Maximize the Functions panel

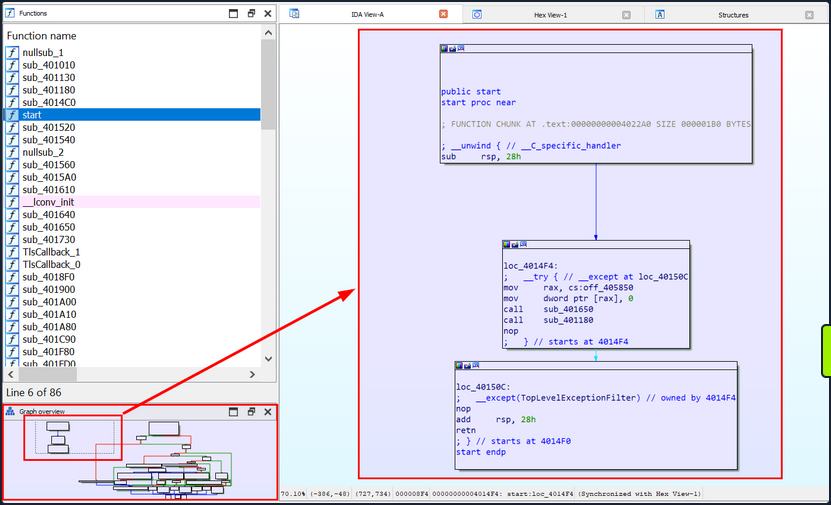click(233, 13)
